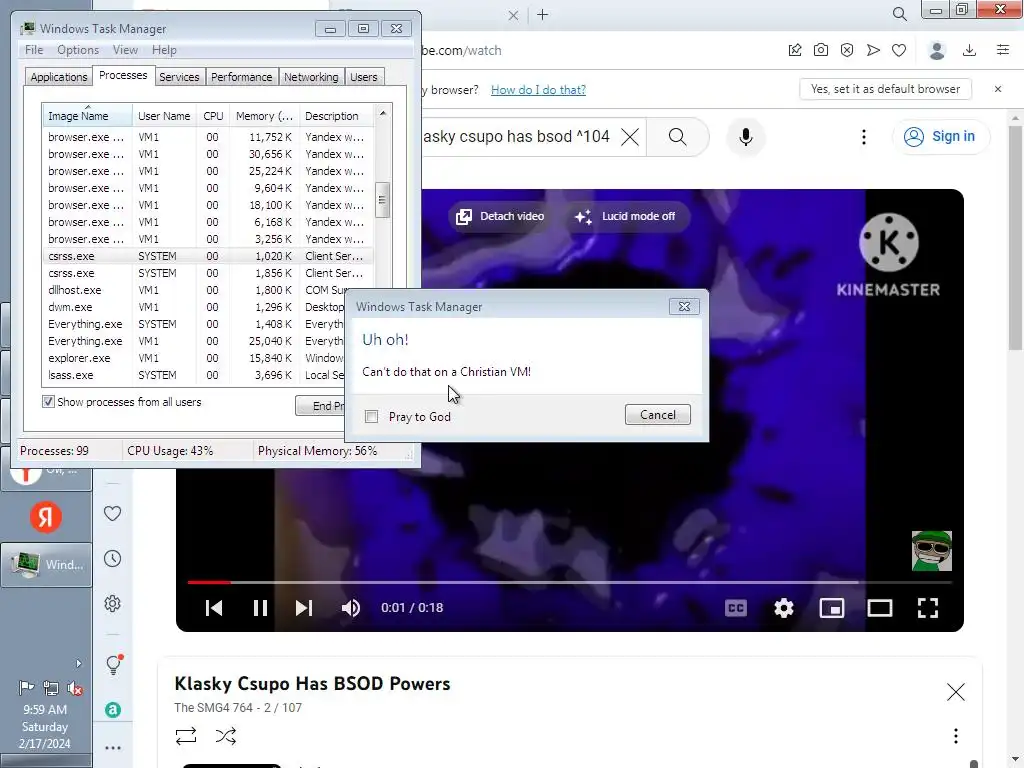Pause the YouTube video

[x=260, y=608]
